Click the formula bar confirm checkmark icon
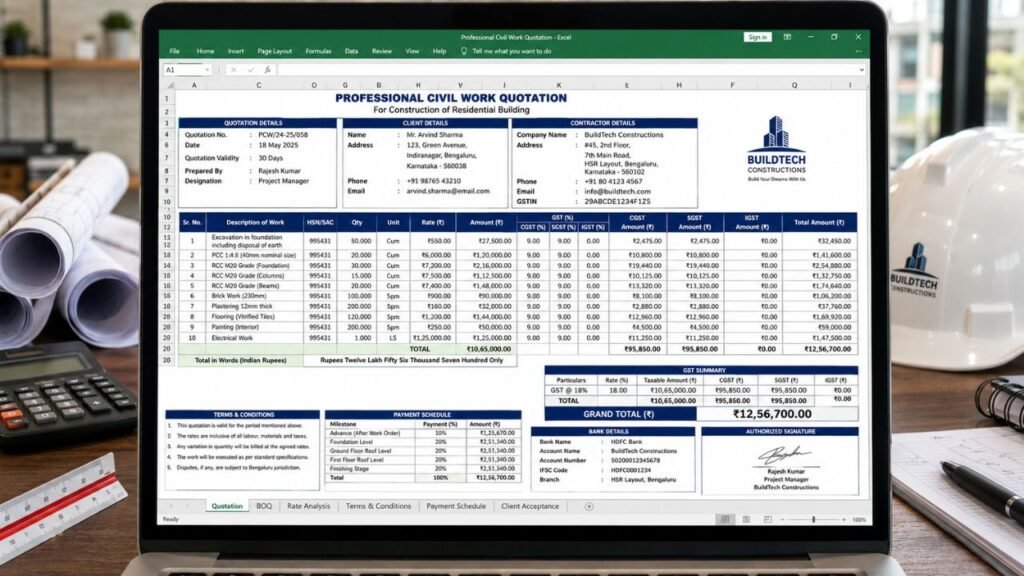 251,69
